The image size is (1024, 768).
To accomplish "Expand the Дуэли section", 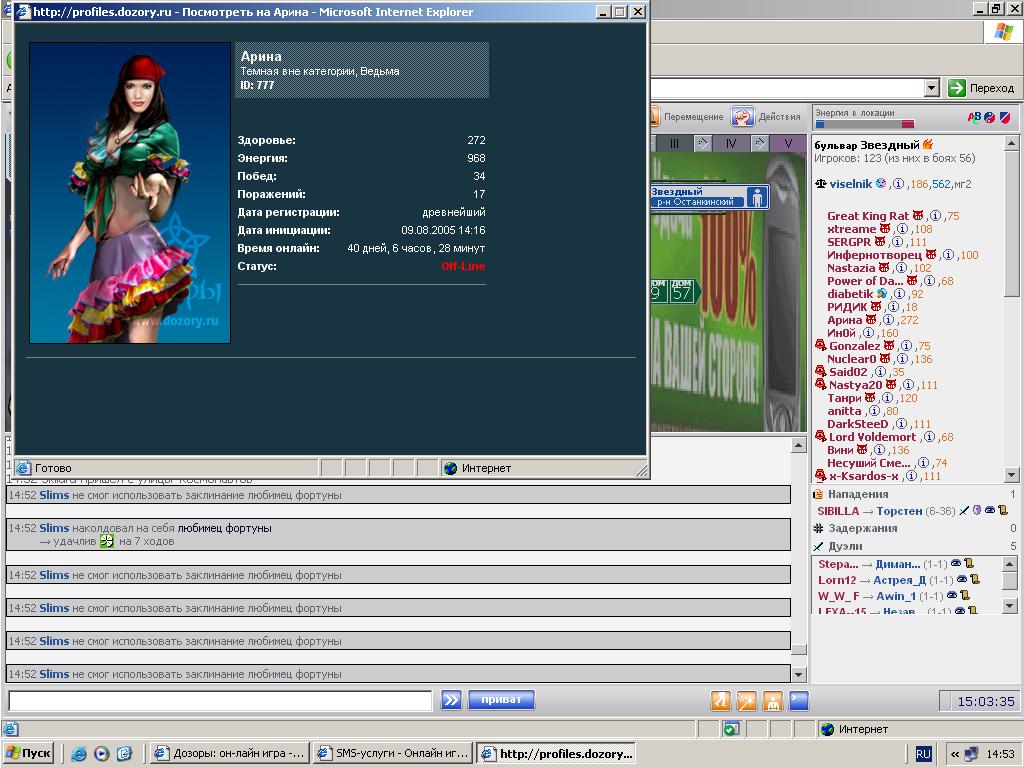I will pos(845,546).
